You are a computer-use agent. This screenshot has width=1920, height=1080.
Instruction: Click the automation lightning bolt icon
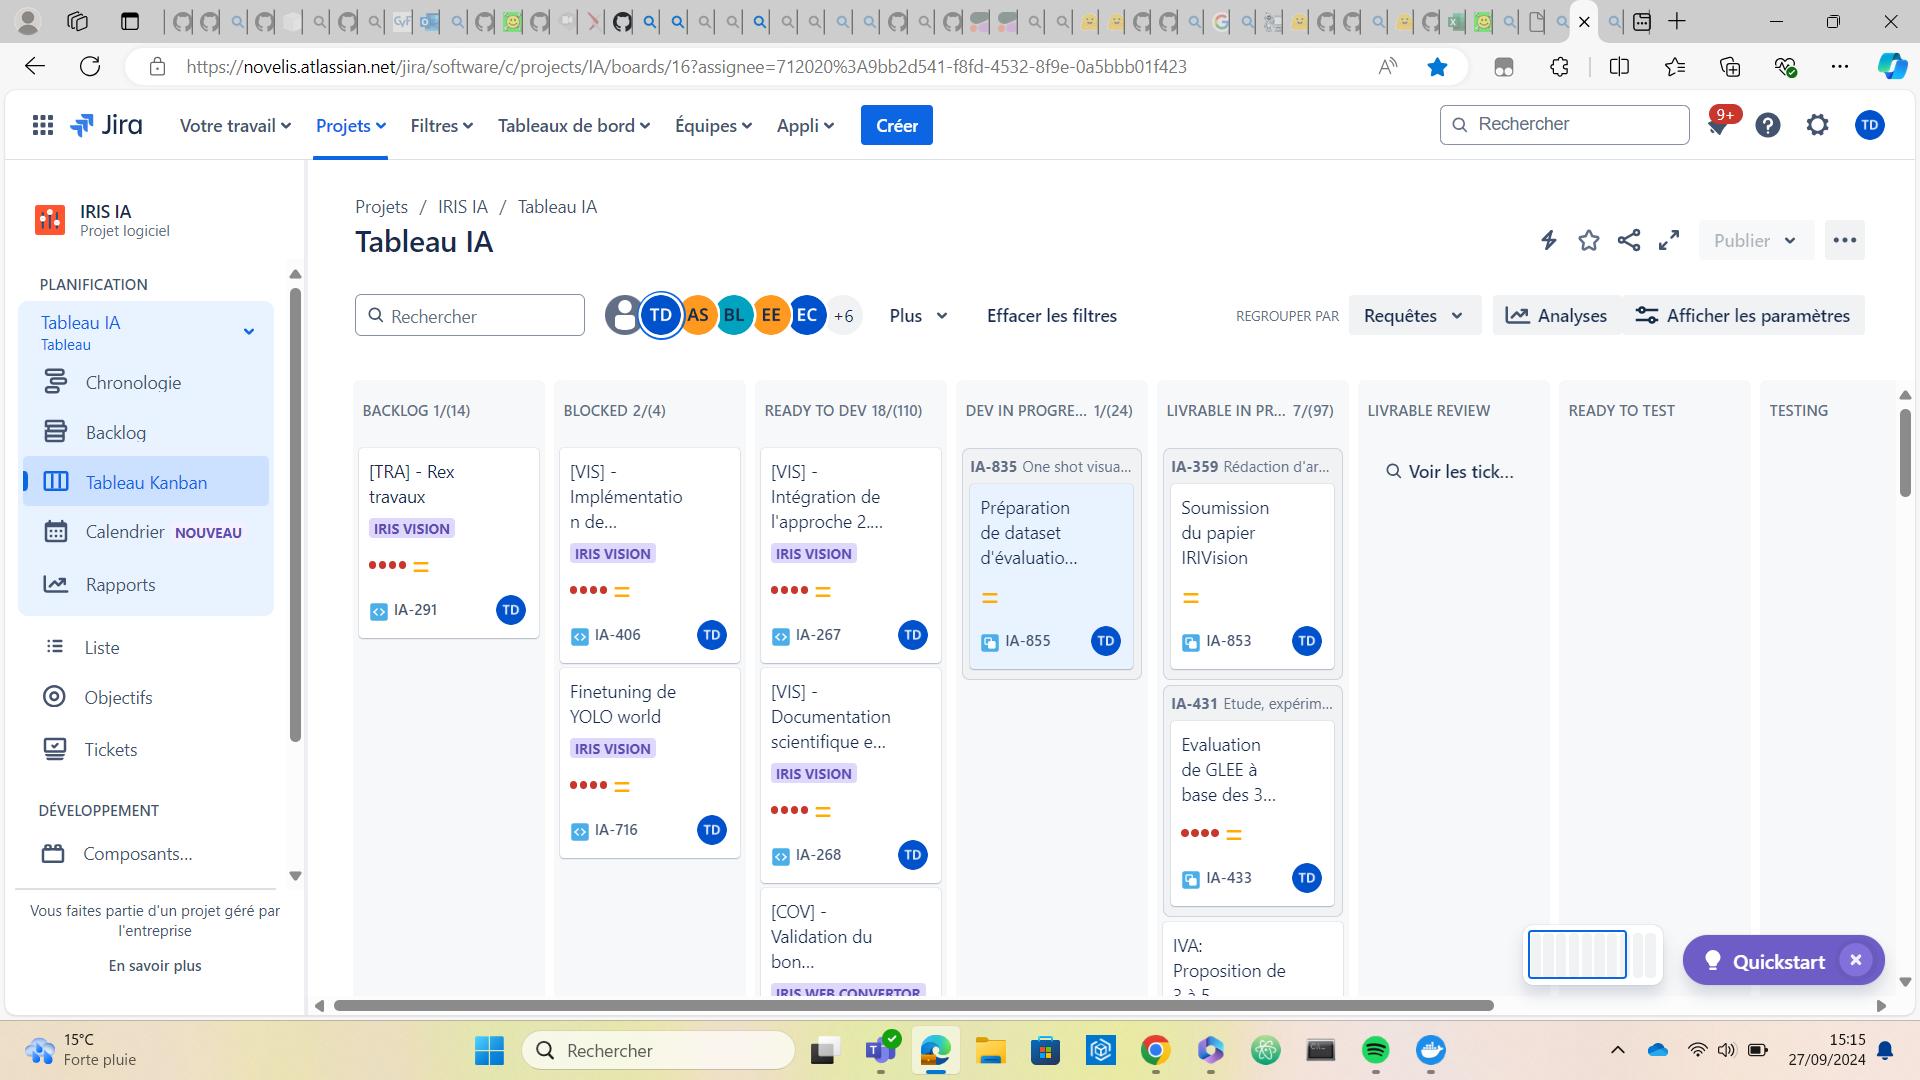pos(1548,240)
